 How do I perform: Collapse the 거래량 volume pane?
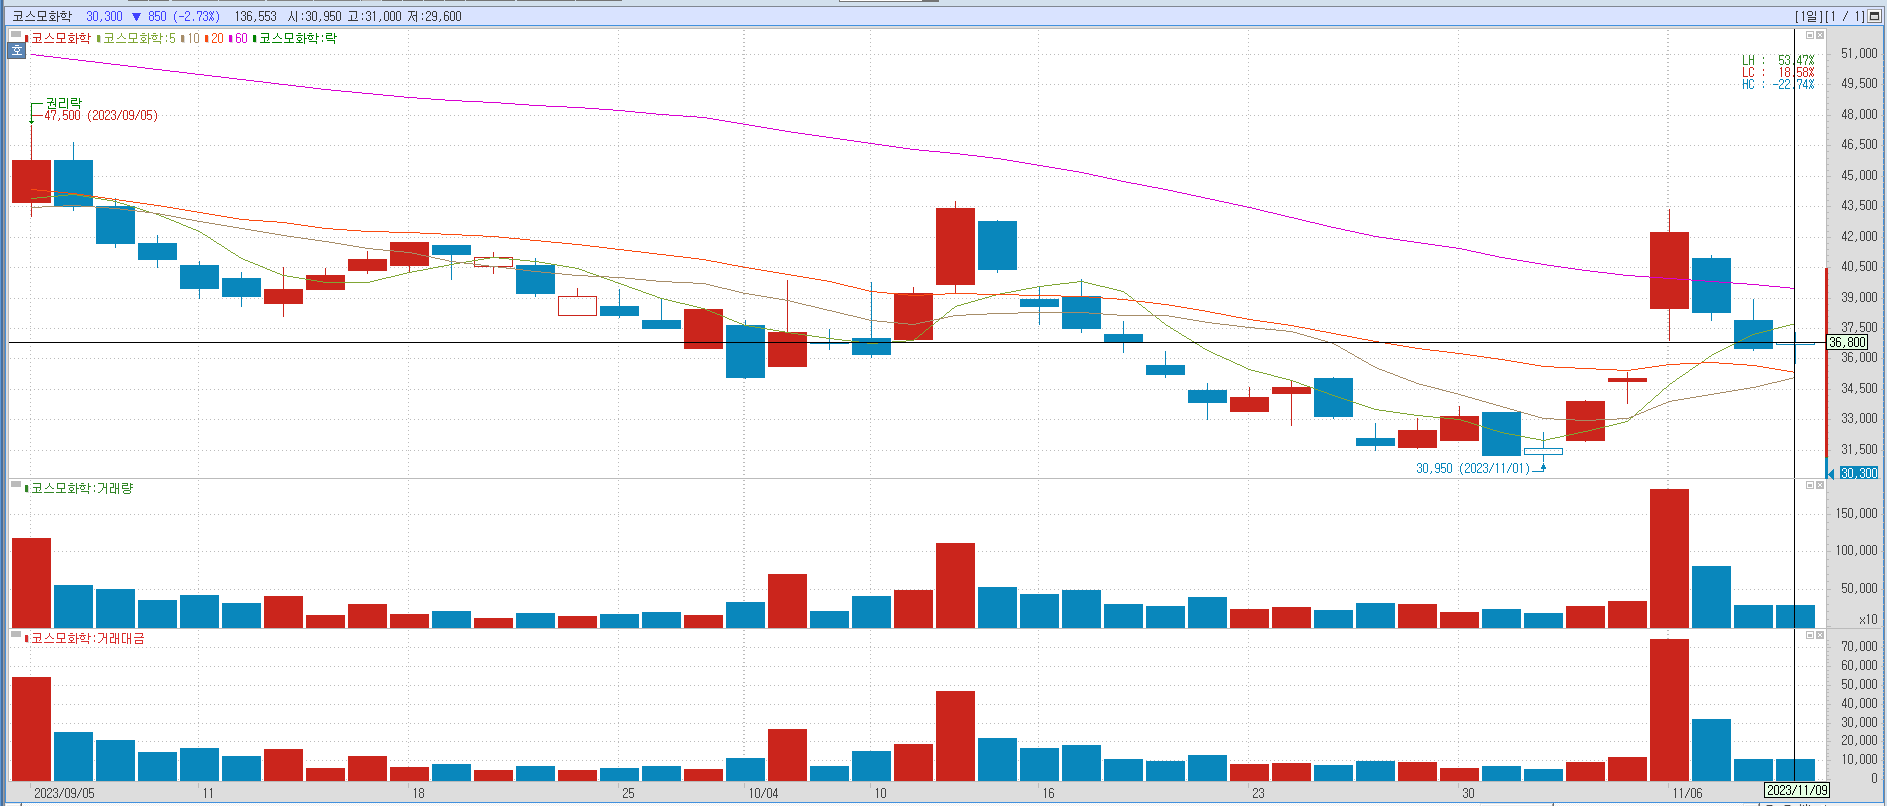pyautogui.click(x=1809, y=485)
